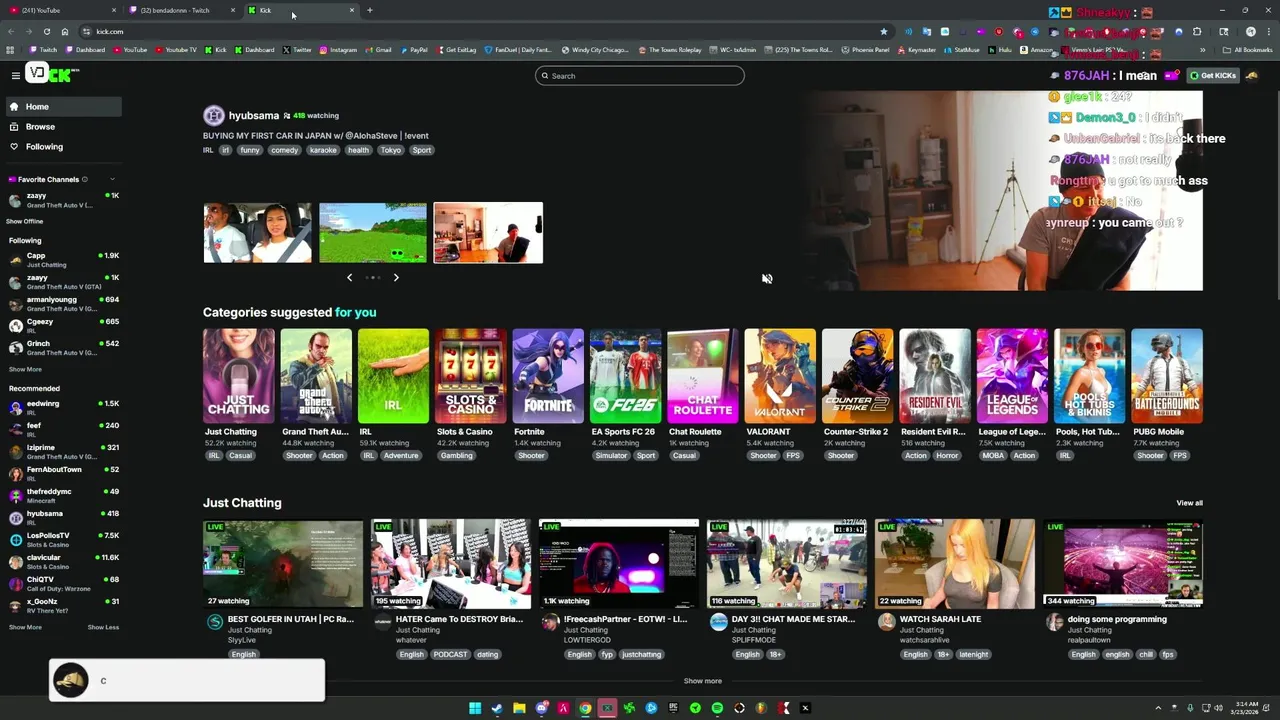Go to previous featured stream arrow

[349, 277]
